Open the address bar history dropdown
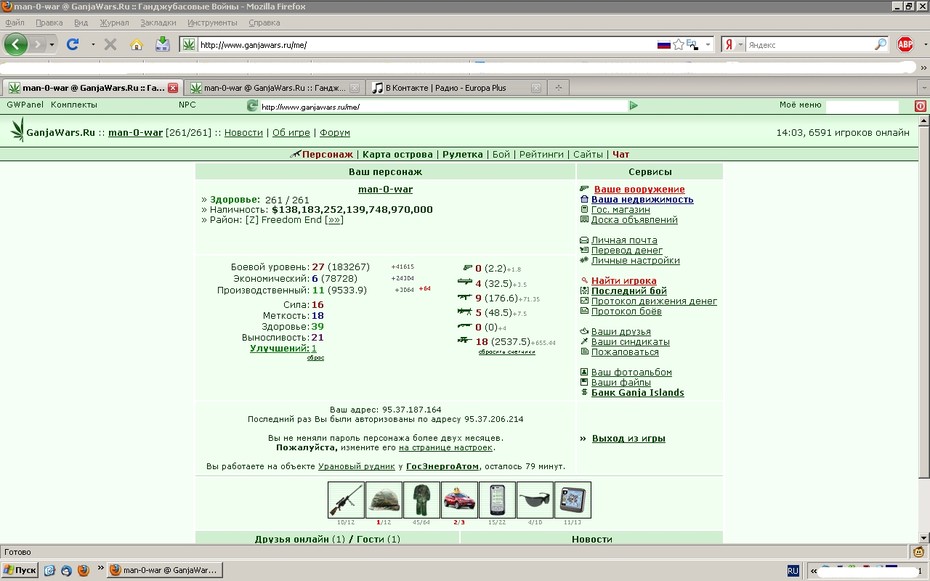The width and height of the screenshot is (930, 581). (x=708, y=44)
